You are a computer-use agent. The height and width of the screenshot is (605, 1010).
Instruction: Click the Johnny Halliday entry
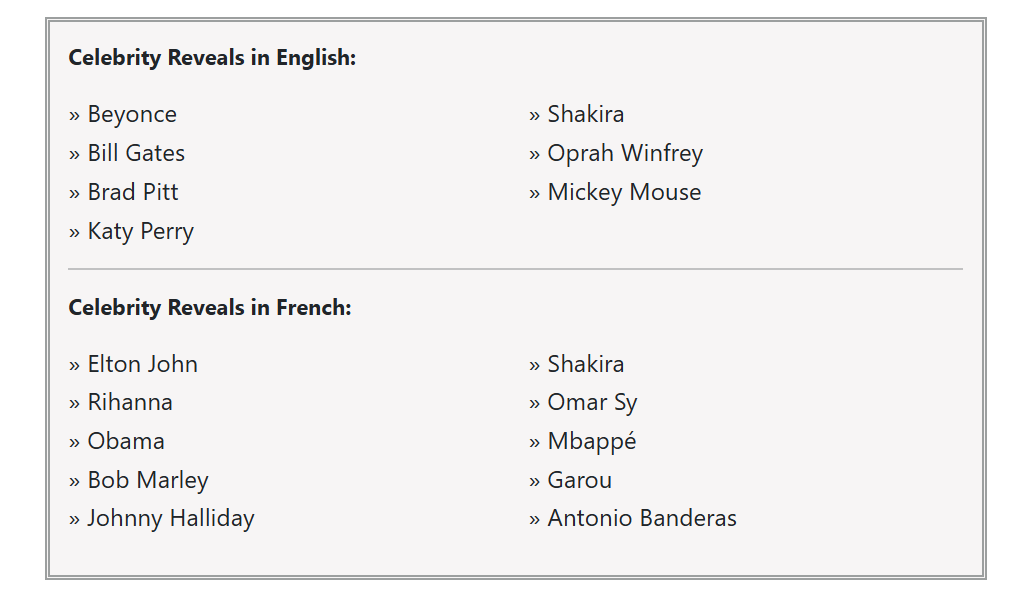pos(171,518)
